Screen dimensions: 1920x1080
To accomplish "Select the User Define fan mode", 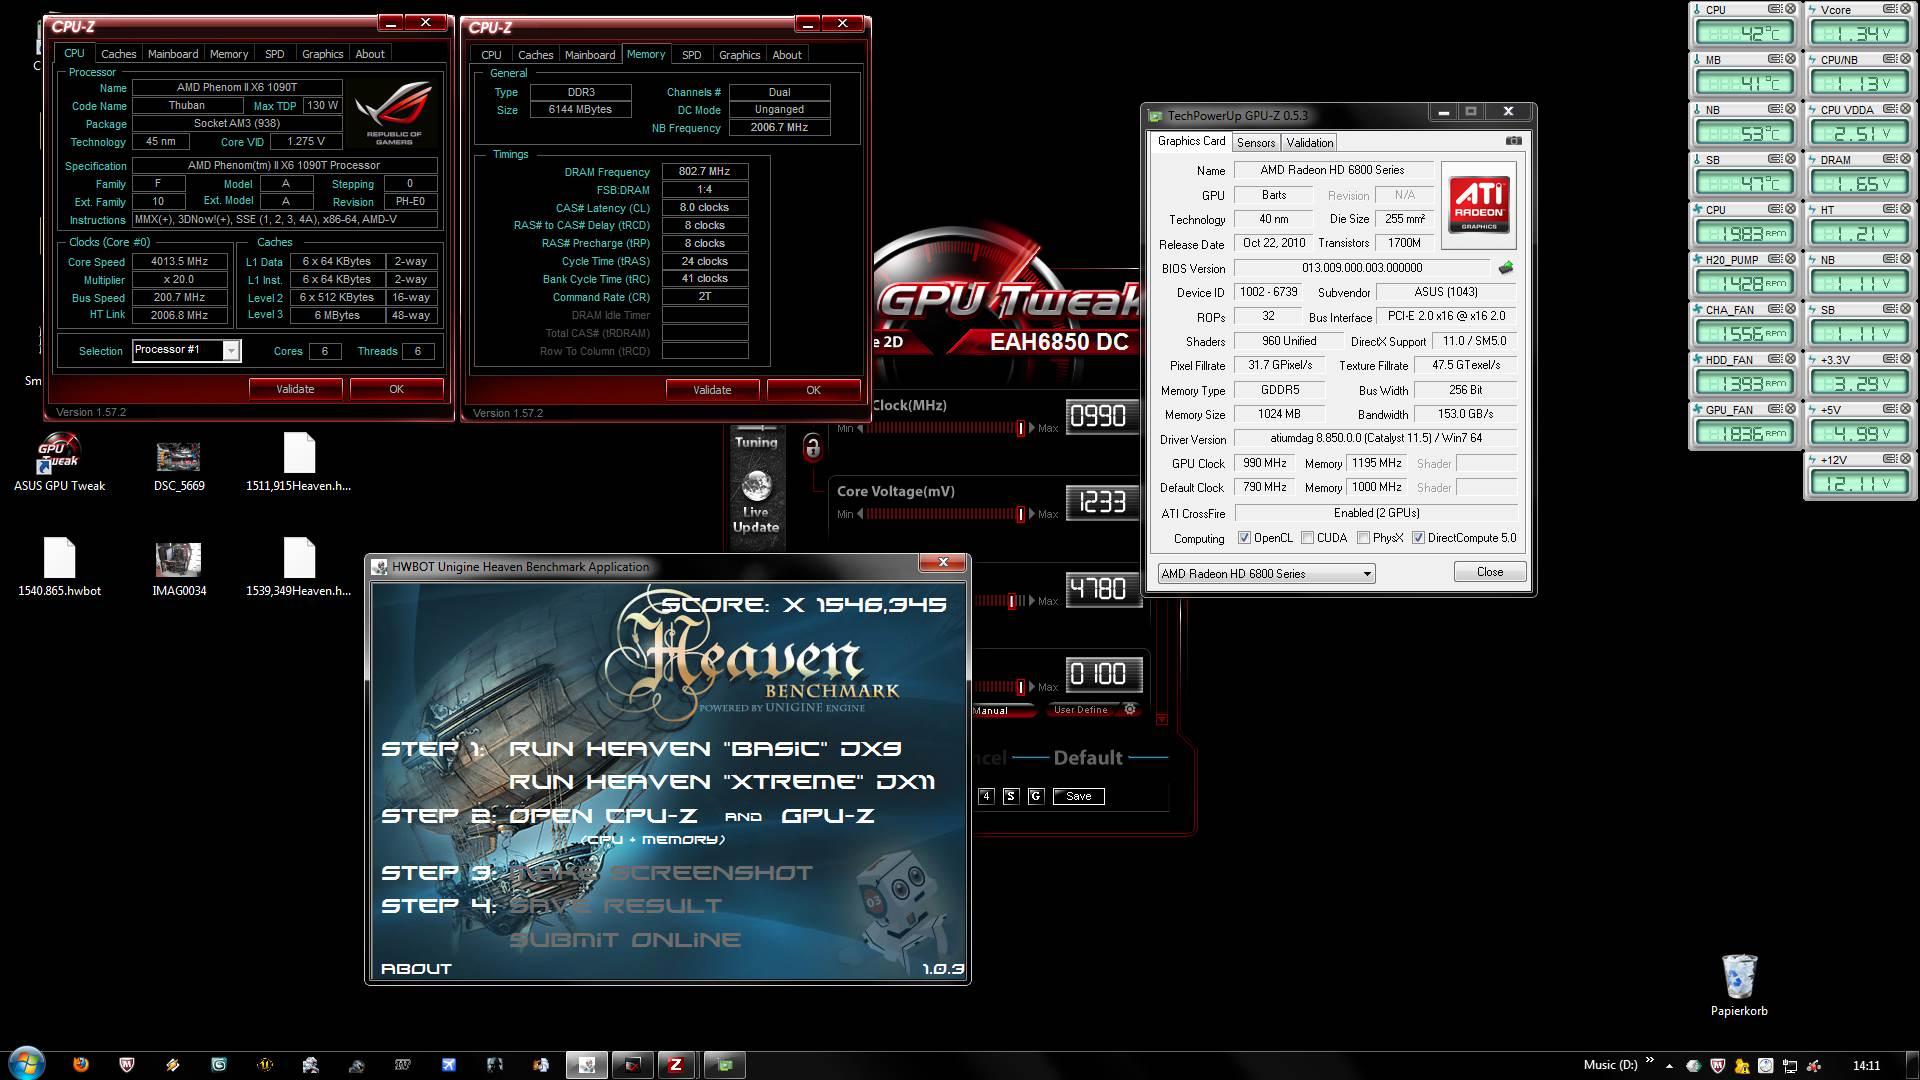I will coord(1080,710).
